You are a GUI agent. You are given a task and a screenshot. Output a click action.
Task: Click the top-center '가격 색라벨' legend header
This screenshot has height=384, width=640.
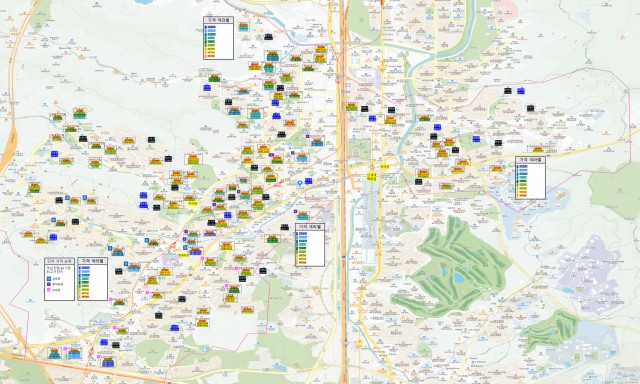coord(218,20)
